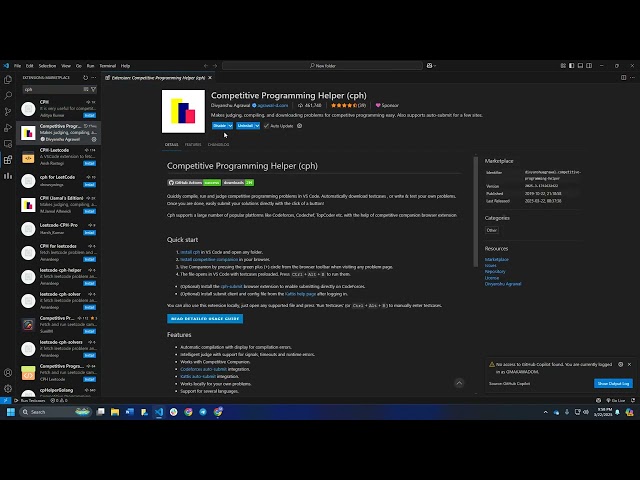Click Run Testcases in status bar
The height and width of the screenshot is (480, 640).
click(x=30, y=400)
